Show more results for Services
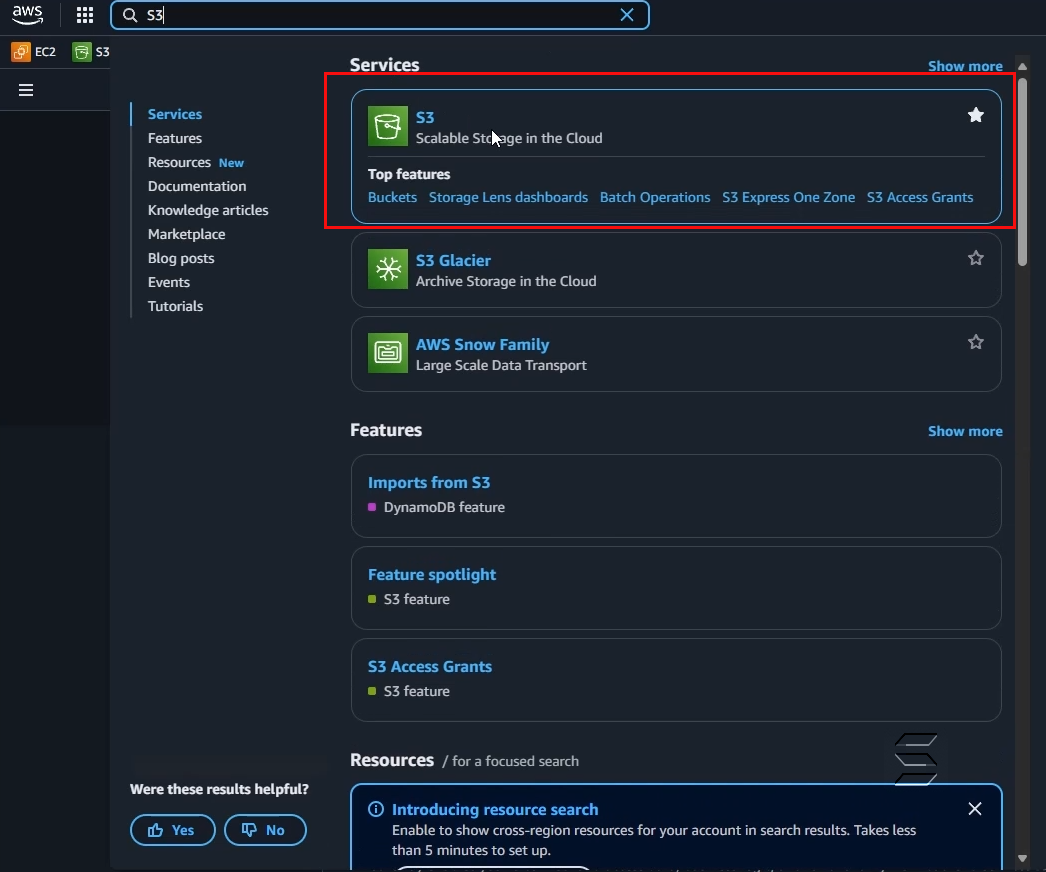Image resolution: width=1046 pixels, height=872 pixels. coord(965,66)
